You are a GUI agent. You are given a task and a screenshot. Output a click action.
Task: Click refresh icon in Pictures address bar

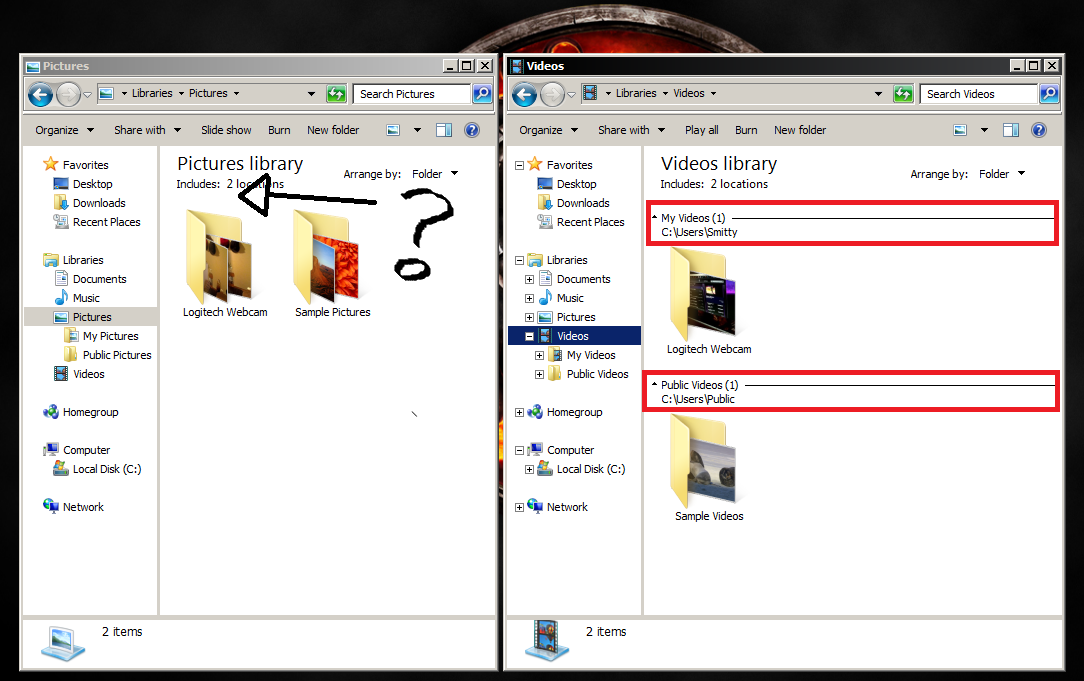click(x=336, y=93)
